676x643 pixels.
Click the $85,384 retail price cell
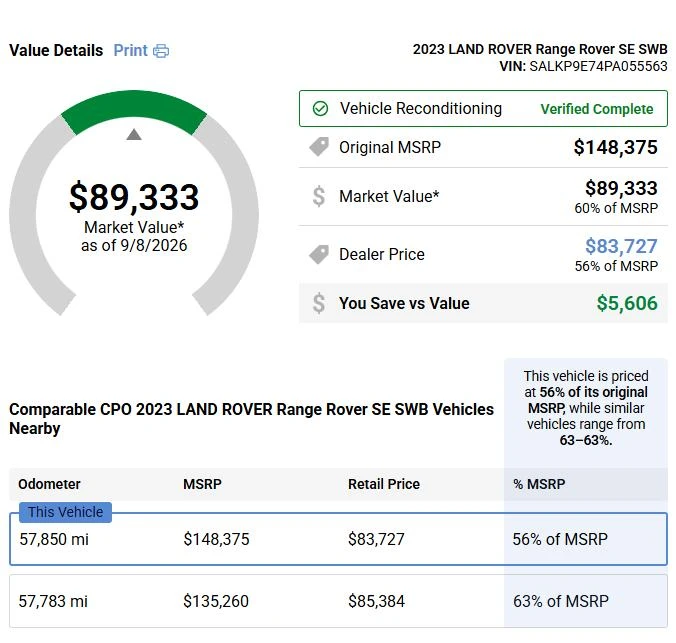tap(376, 601)
